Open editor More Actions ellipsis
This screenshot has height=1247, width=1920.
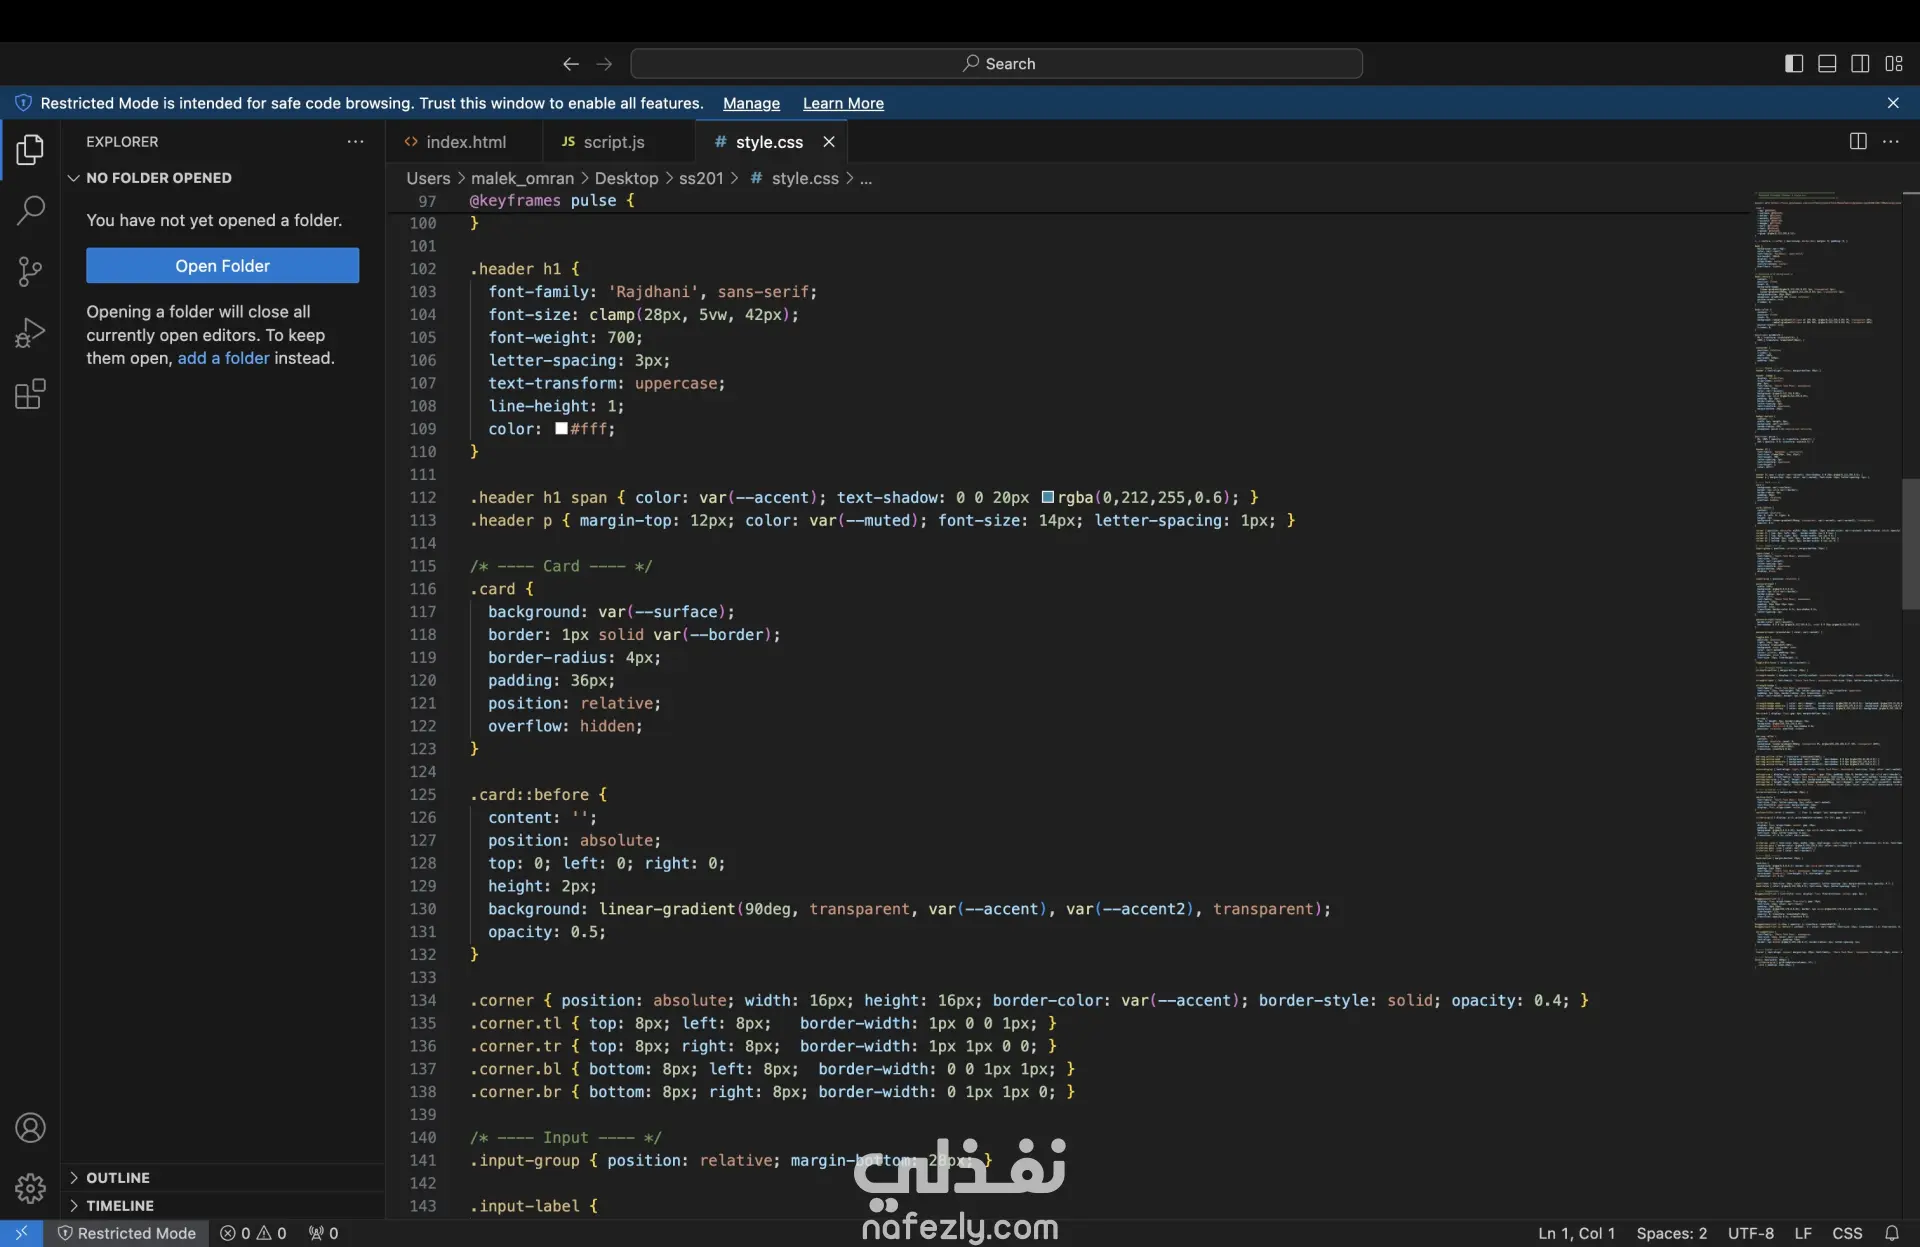coord(1891,141)
